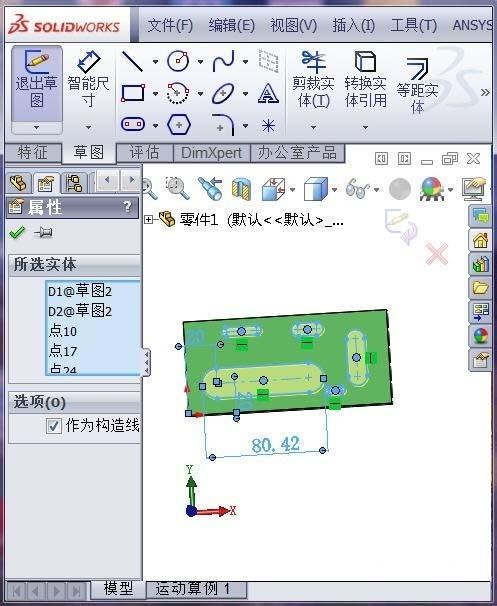
Task: Open Trim Entities dropdown arrow
Action: point(313,127)
